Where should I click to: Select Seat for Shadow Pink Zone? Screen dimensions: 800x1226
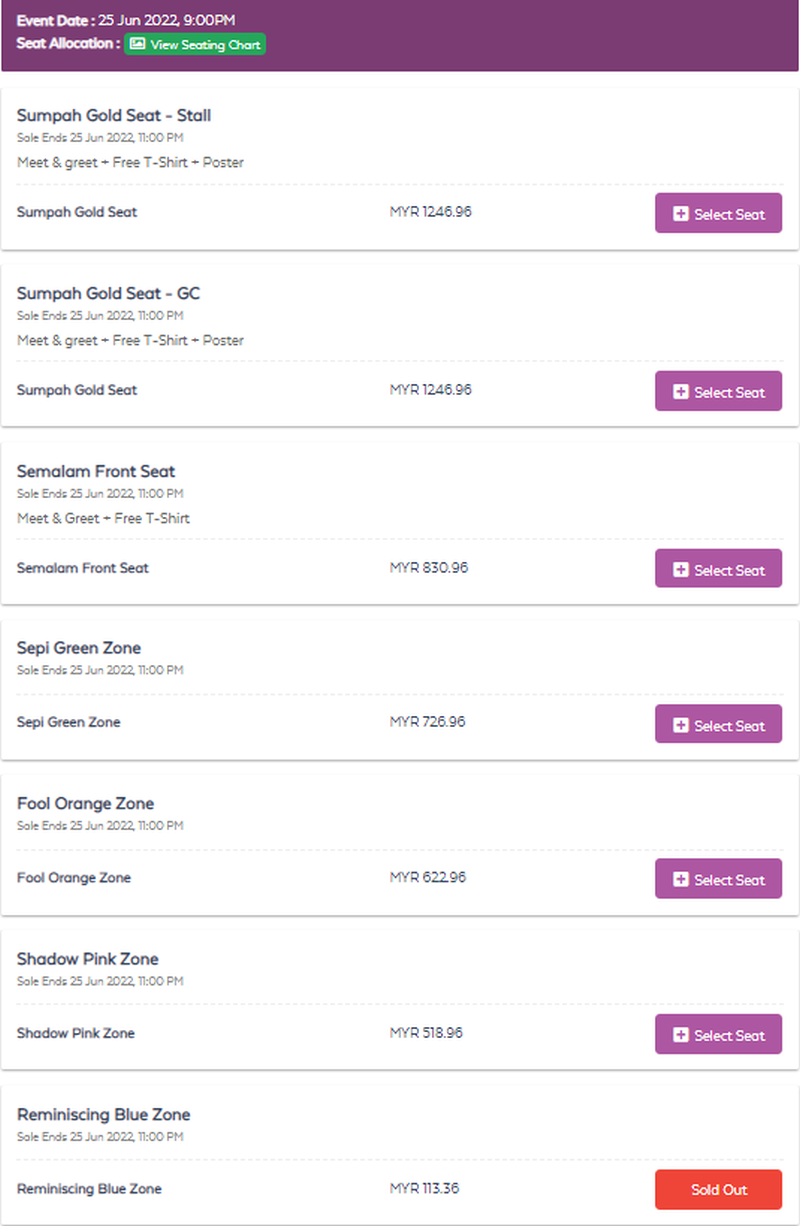(x=718, y=1034)
